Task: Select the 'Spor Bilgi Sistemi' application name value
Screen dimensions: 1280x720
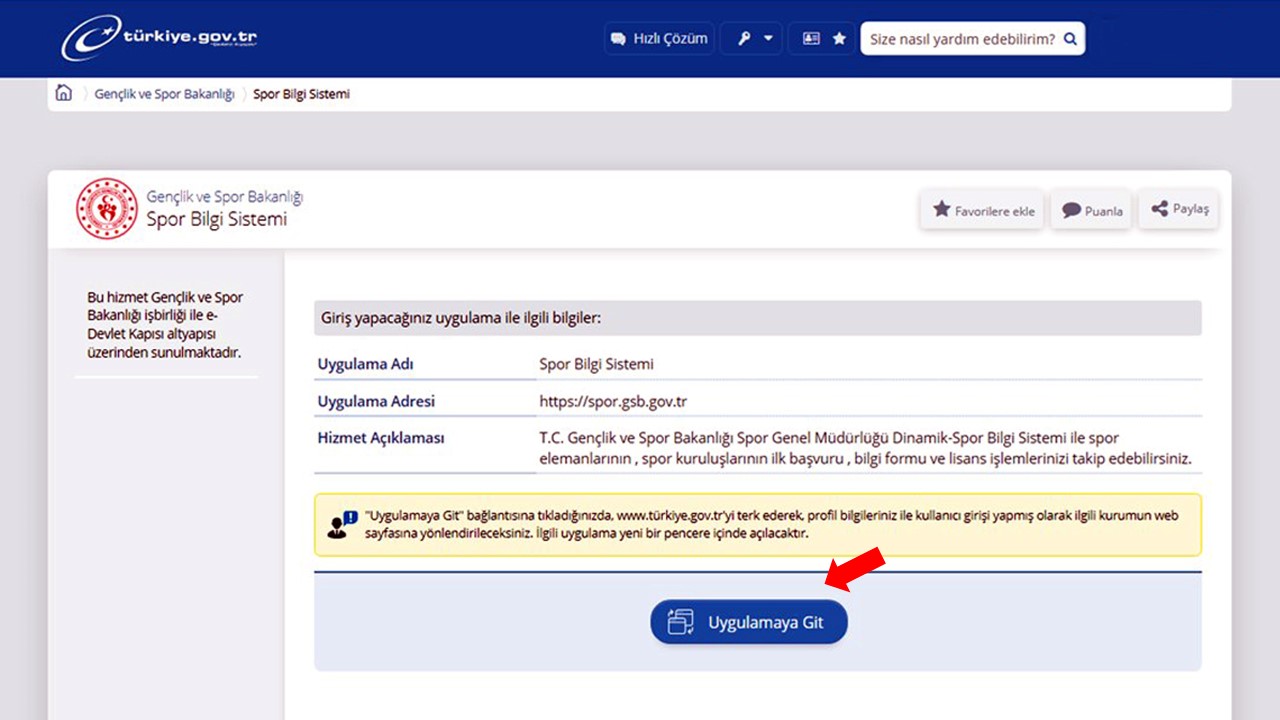Action: 596,364
